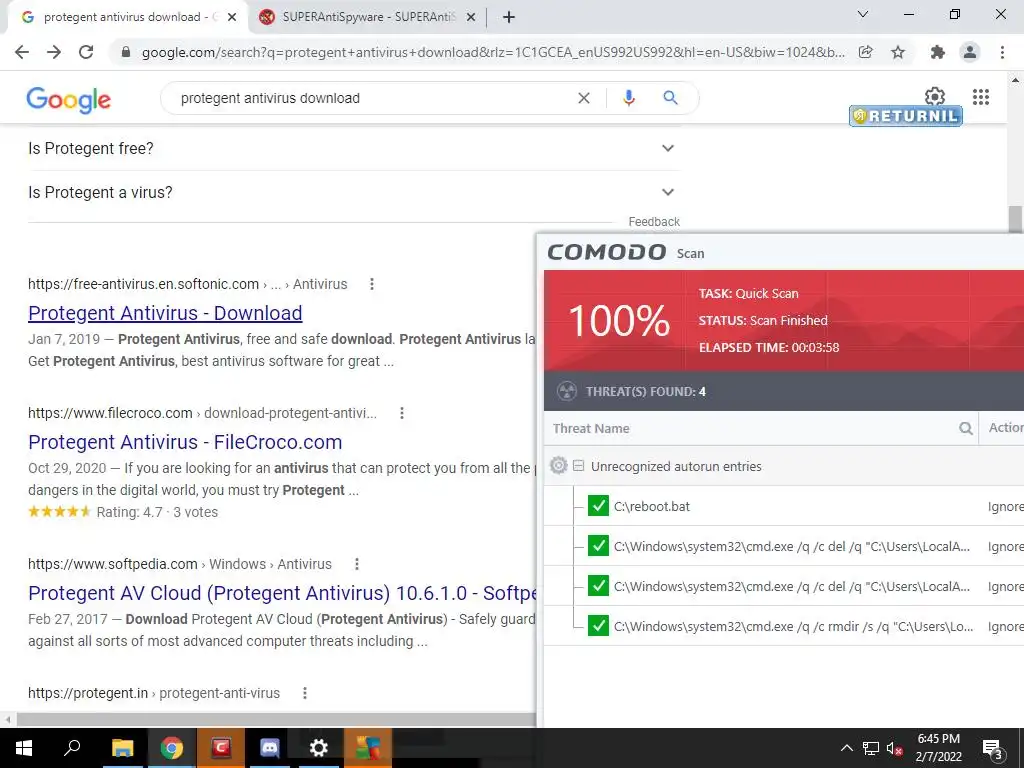The image size is (1024, 768).
Task: Clear the Google search box text
Action: coord(584,98)
